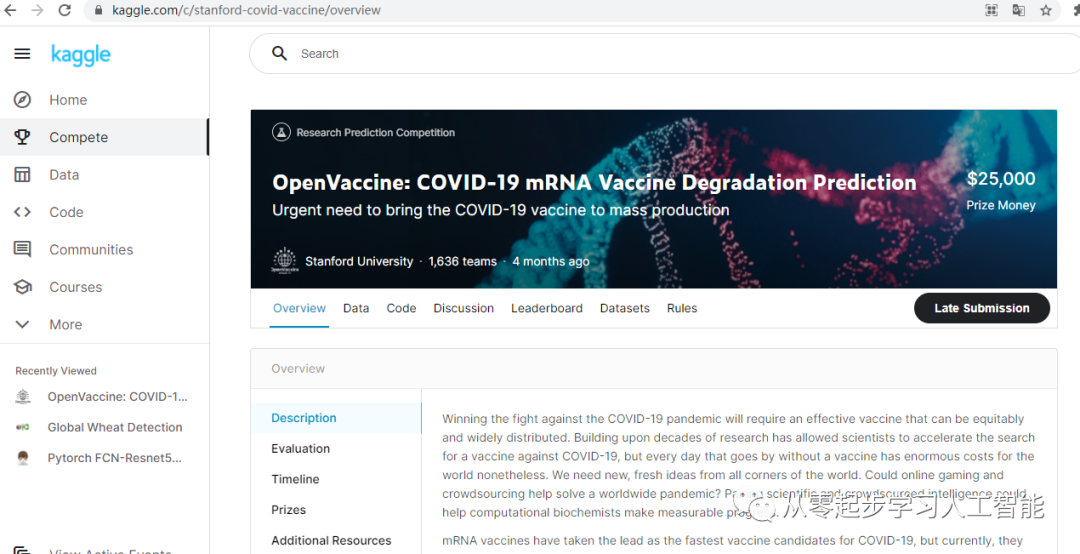The height and width of the screenshot is (554, 1080).
Task: Click the OpenVaccine competition title
Action: coord(594,183)
